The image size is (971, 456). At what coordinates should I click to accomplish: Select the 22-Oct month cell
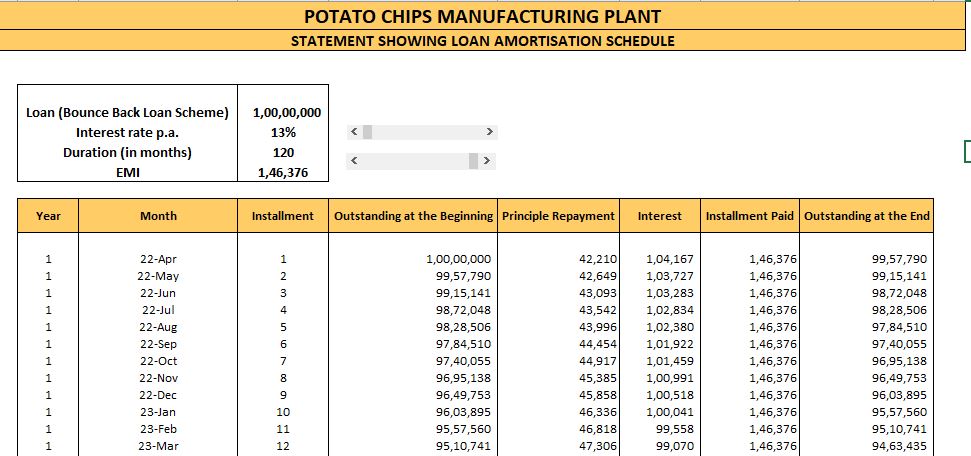coord(158,361)
